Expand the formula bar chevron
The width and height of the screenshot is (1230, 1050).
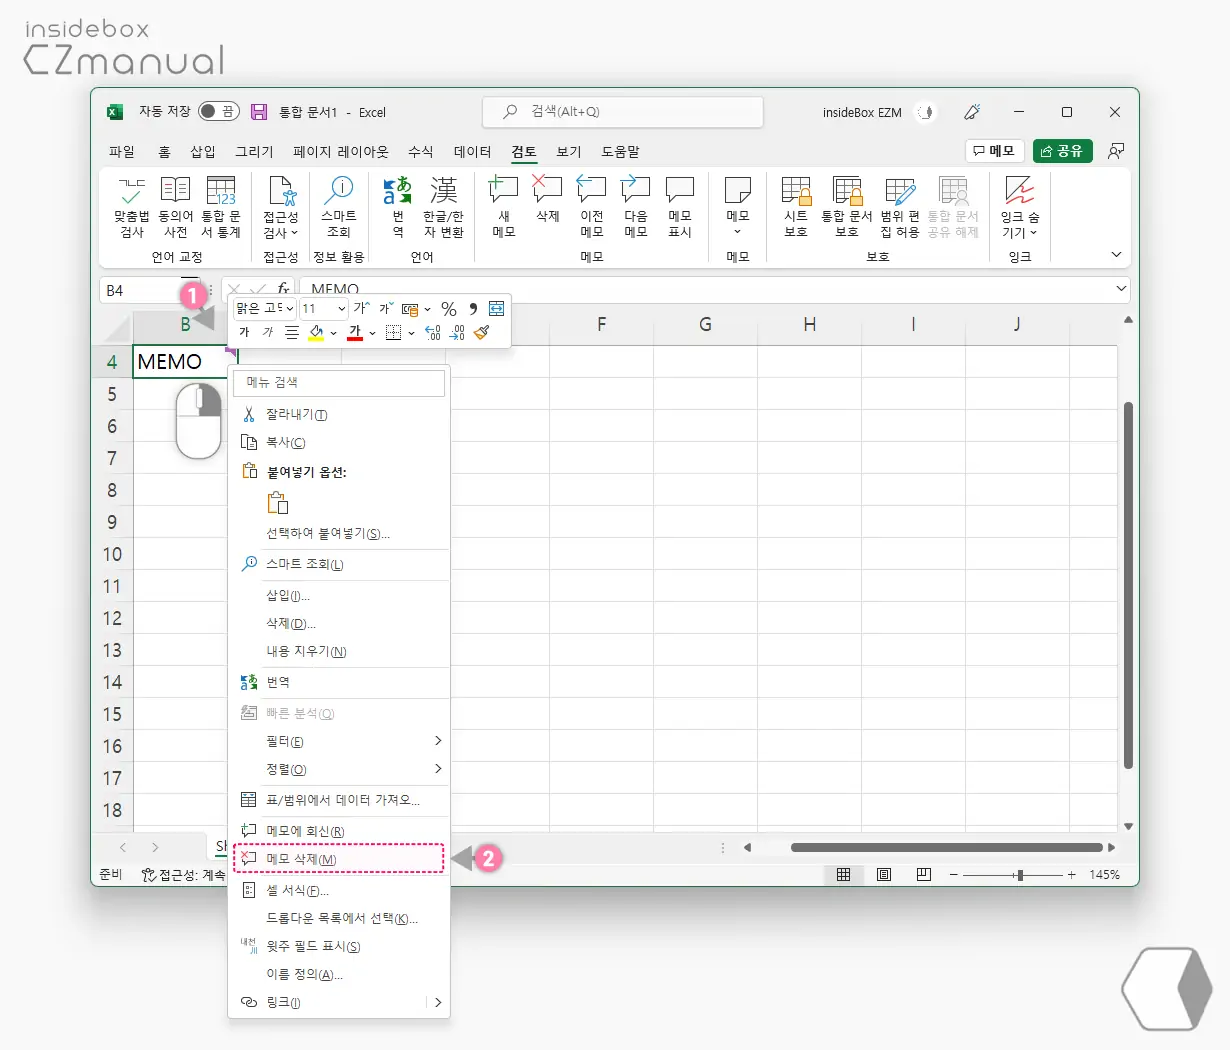(x=1121, y=289)
